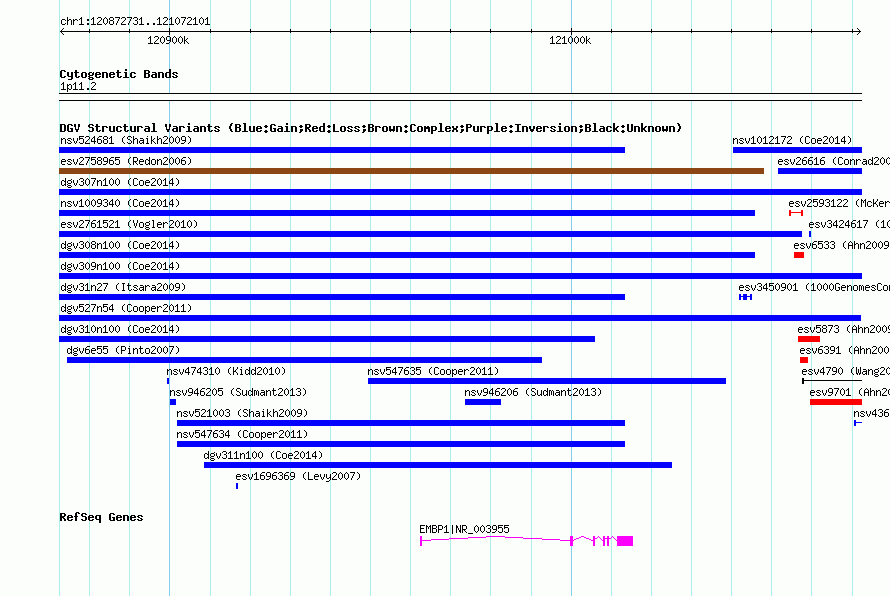890x596 pixels.
Task: Click the dgv307n100 (Coe2014) label
Action: coord(120,182)
